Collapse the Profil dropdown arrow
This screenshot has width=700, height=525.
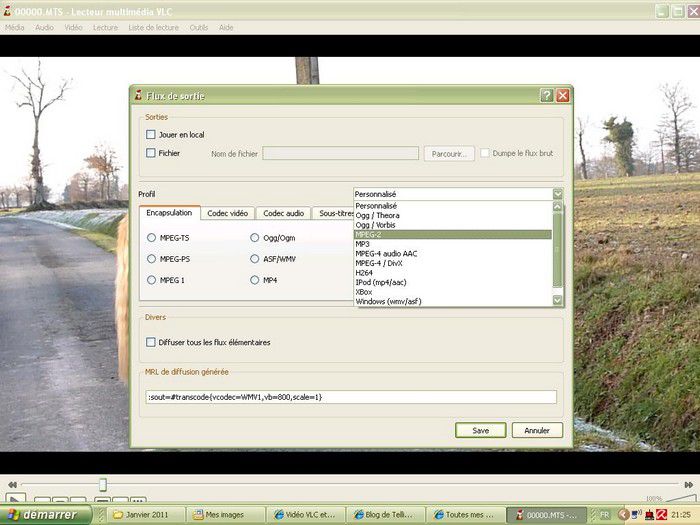pyautogui.click(x=557, y=194)
